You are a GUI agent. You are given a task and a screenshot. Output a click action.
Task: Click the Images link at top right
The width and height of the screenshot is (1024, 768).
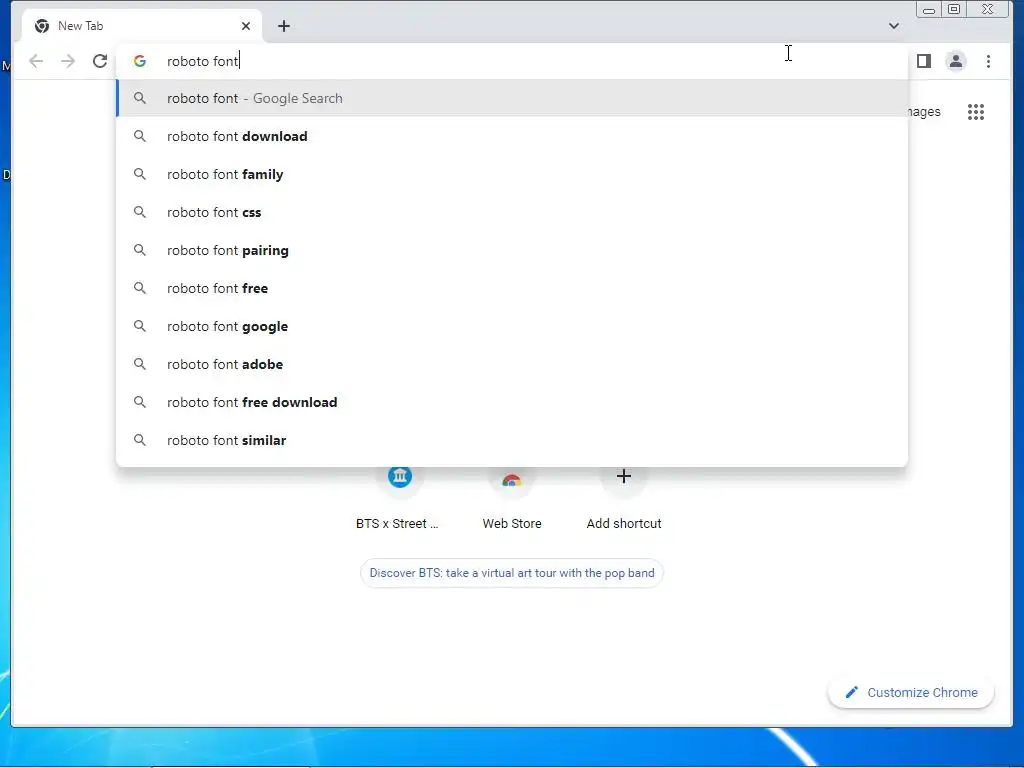[x=924, y=112]
